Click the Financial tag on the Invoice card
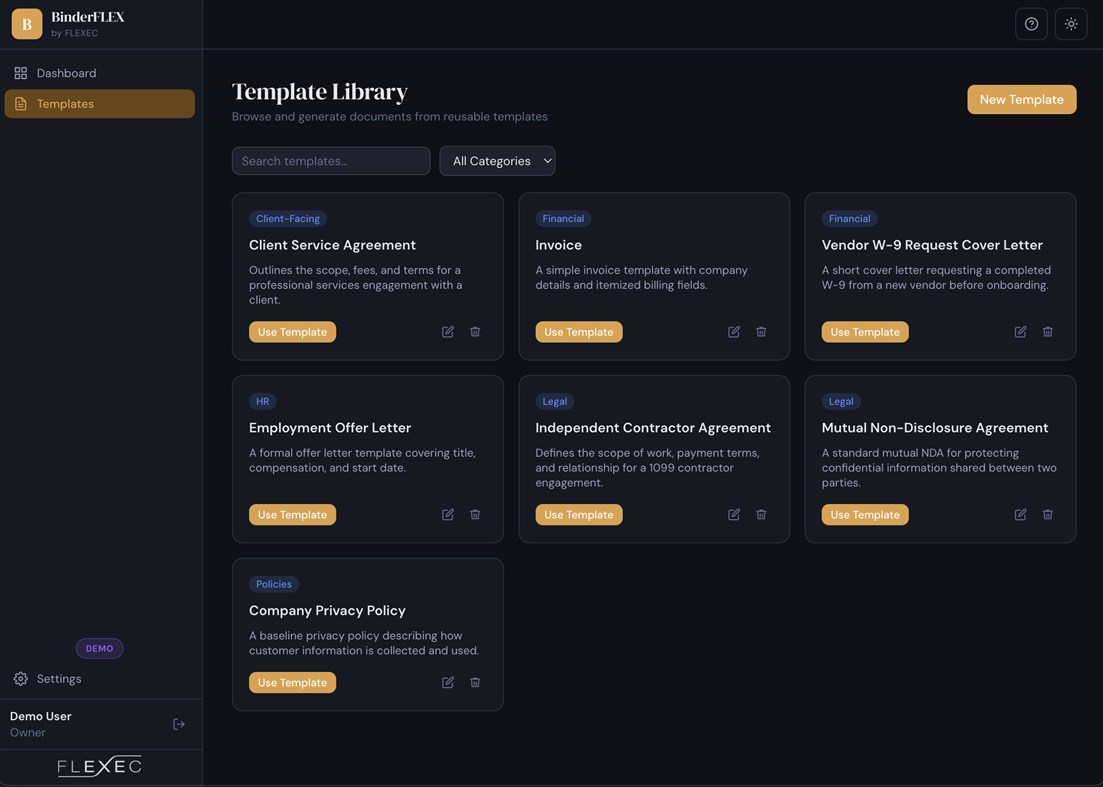Screen dimensions: 1103x787 coord(563,219)
